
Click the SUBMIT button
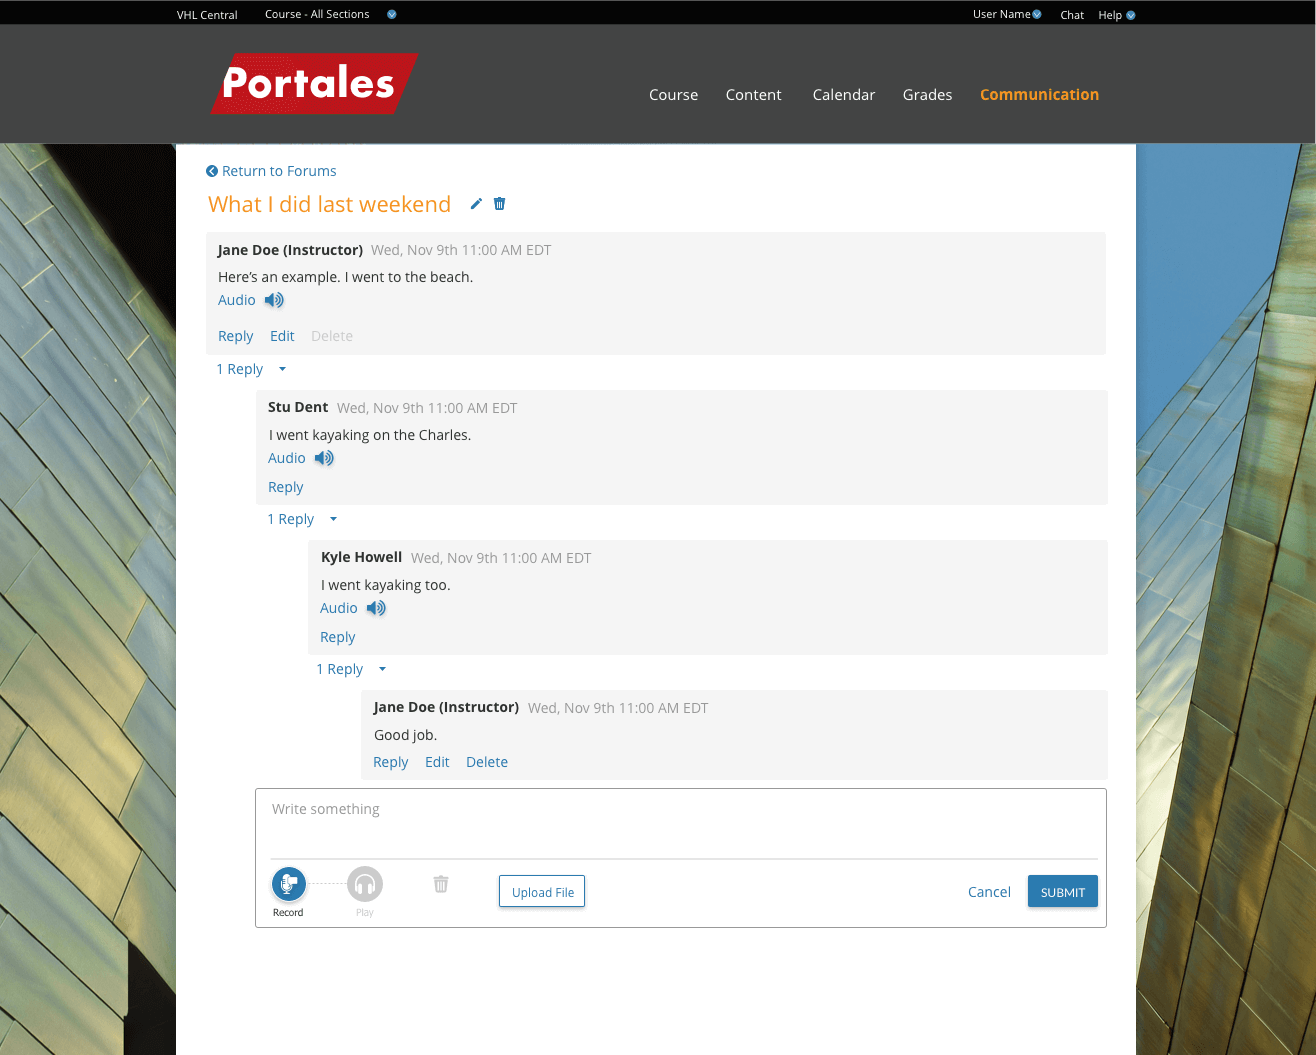pos(1063,892)
